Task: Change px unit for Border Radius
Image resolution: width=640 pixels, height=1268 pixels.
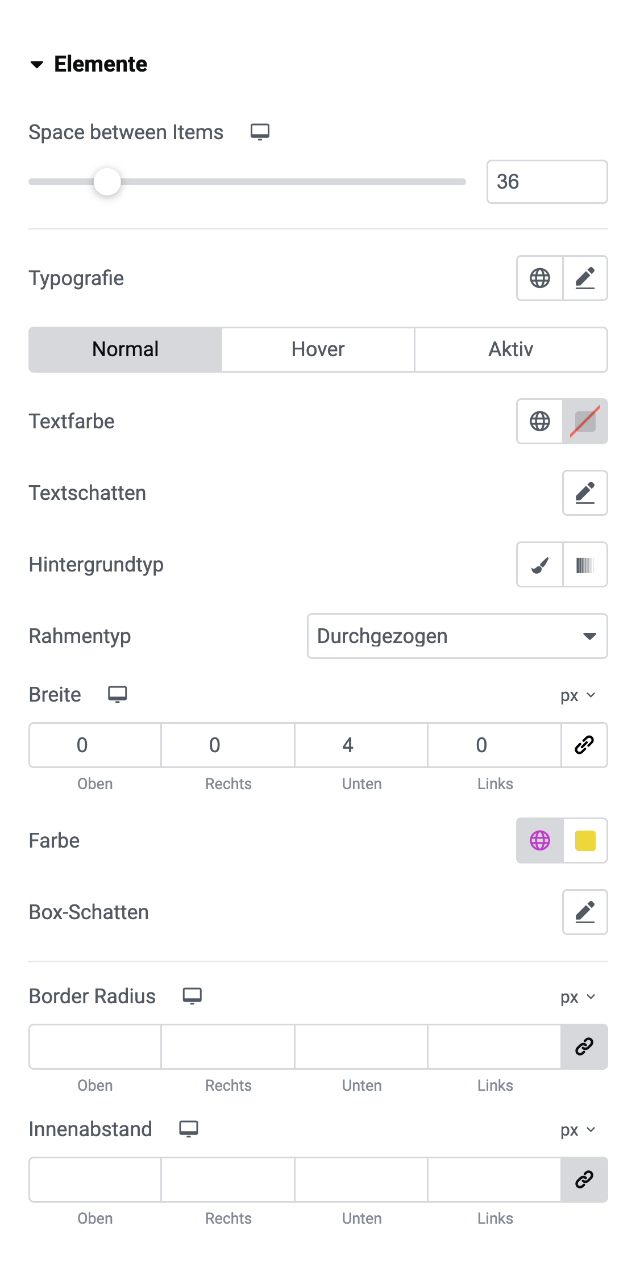Action: tap(577, 997)
